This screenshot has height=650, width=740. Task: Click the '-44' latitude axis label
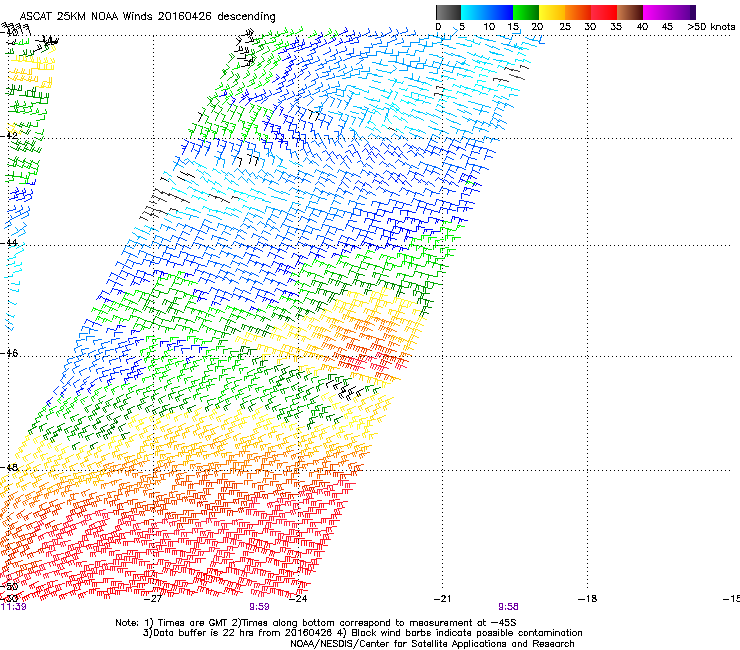[x=9, y=243]
